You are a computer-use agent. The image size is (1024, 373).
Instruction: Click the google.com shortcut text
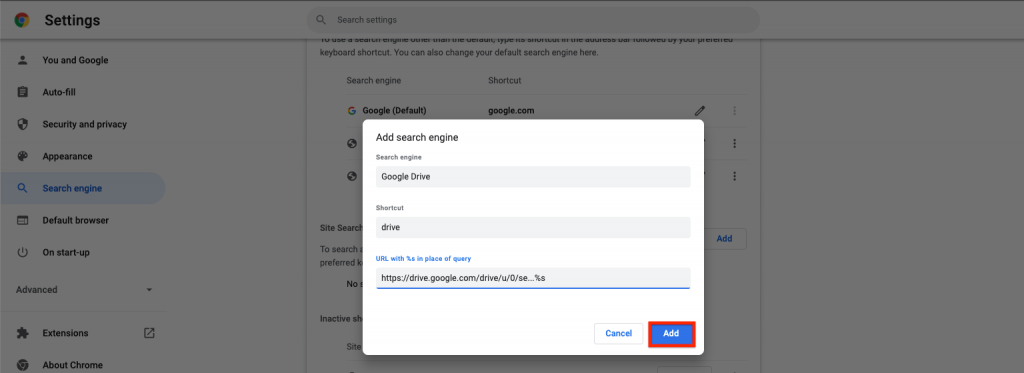(511, 111)
